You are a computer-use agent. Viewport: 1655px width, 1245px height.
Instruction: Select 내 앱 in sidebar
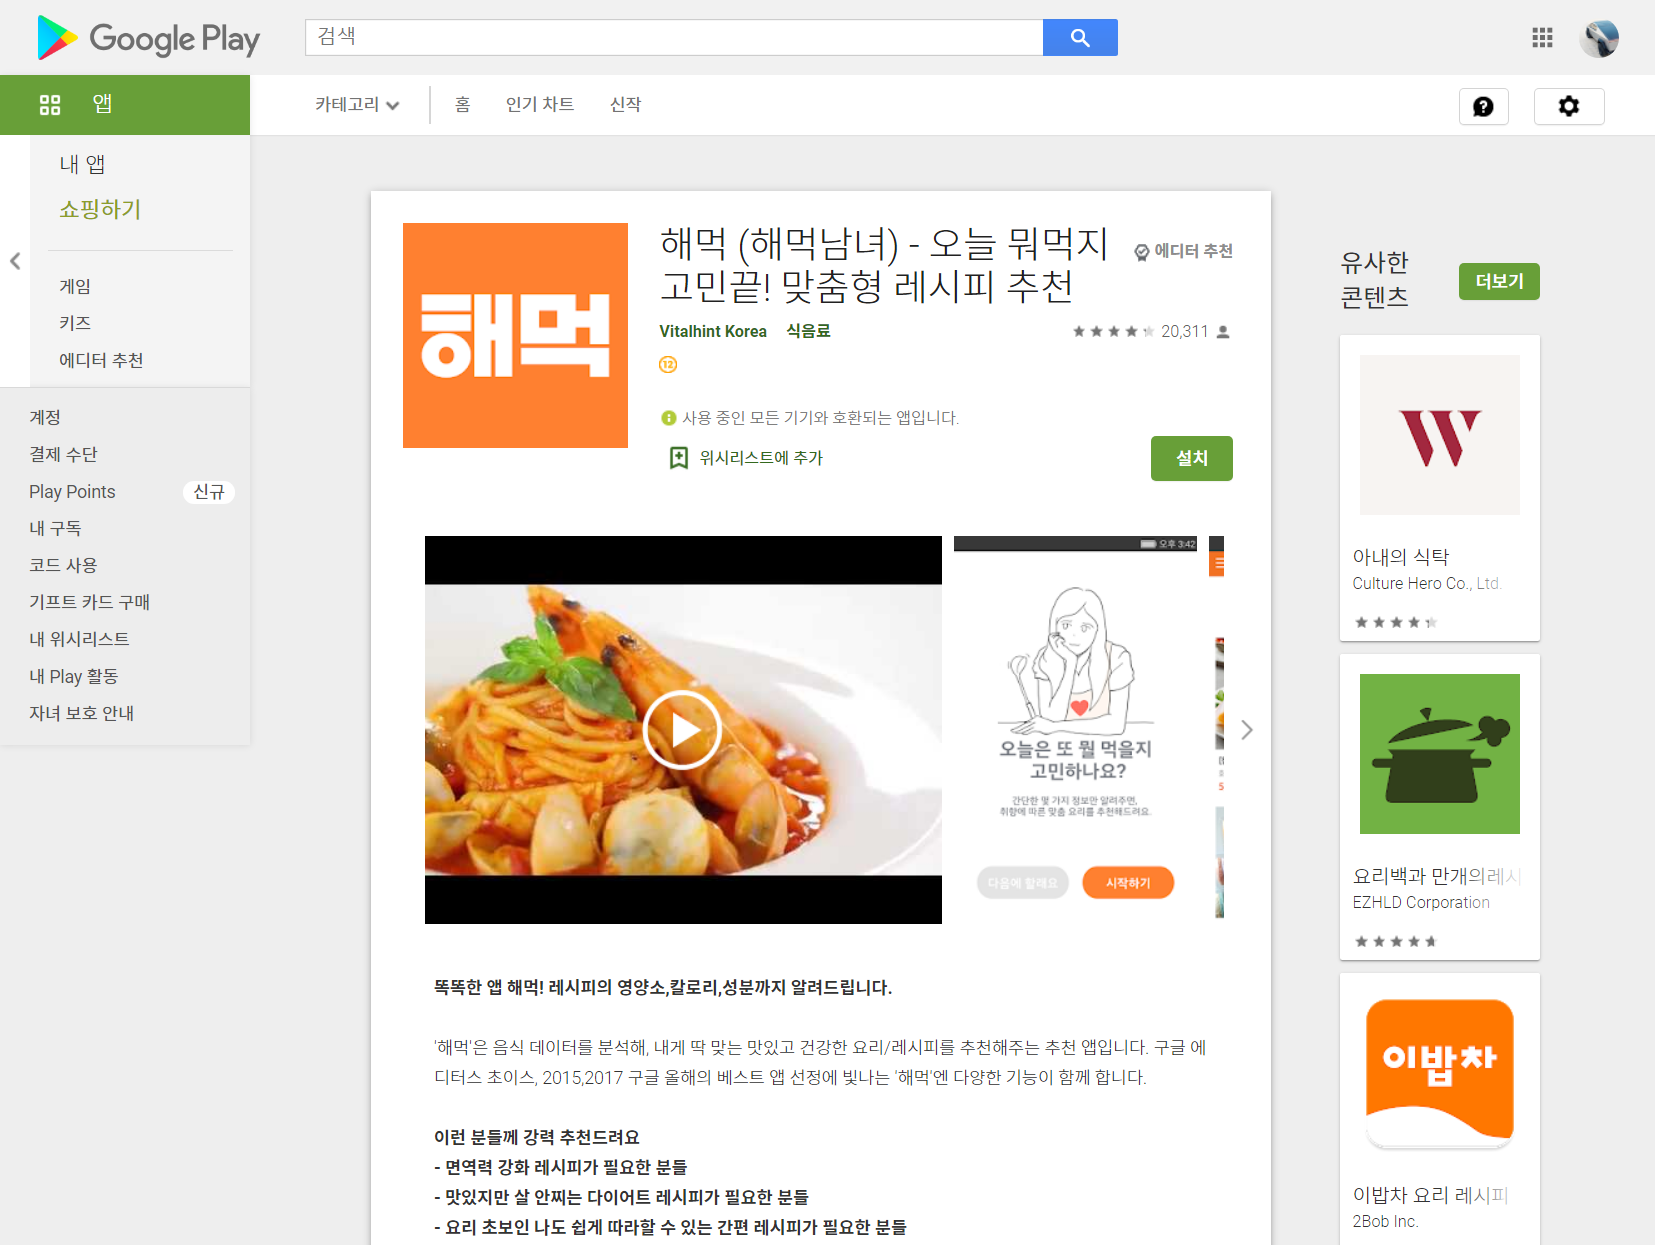(x=82, y=164)
